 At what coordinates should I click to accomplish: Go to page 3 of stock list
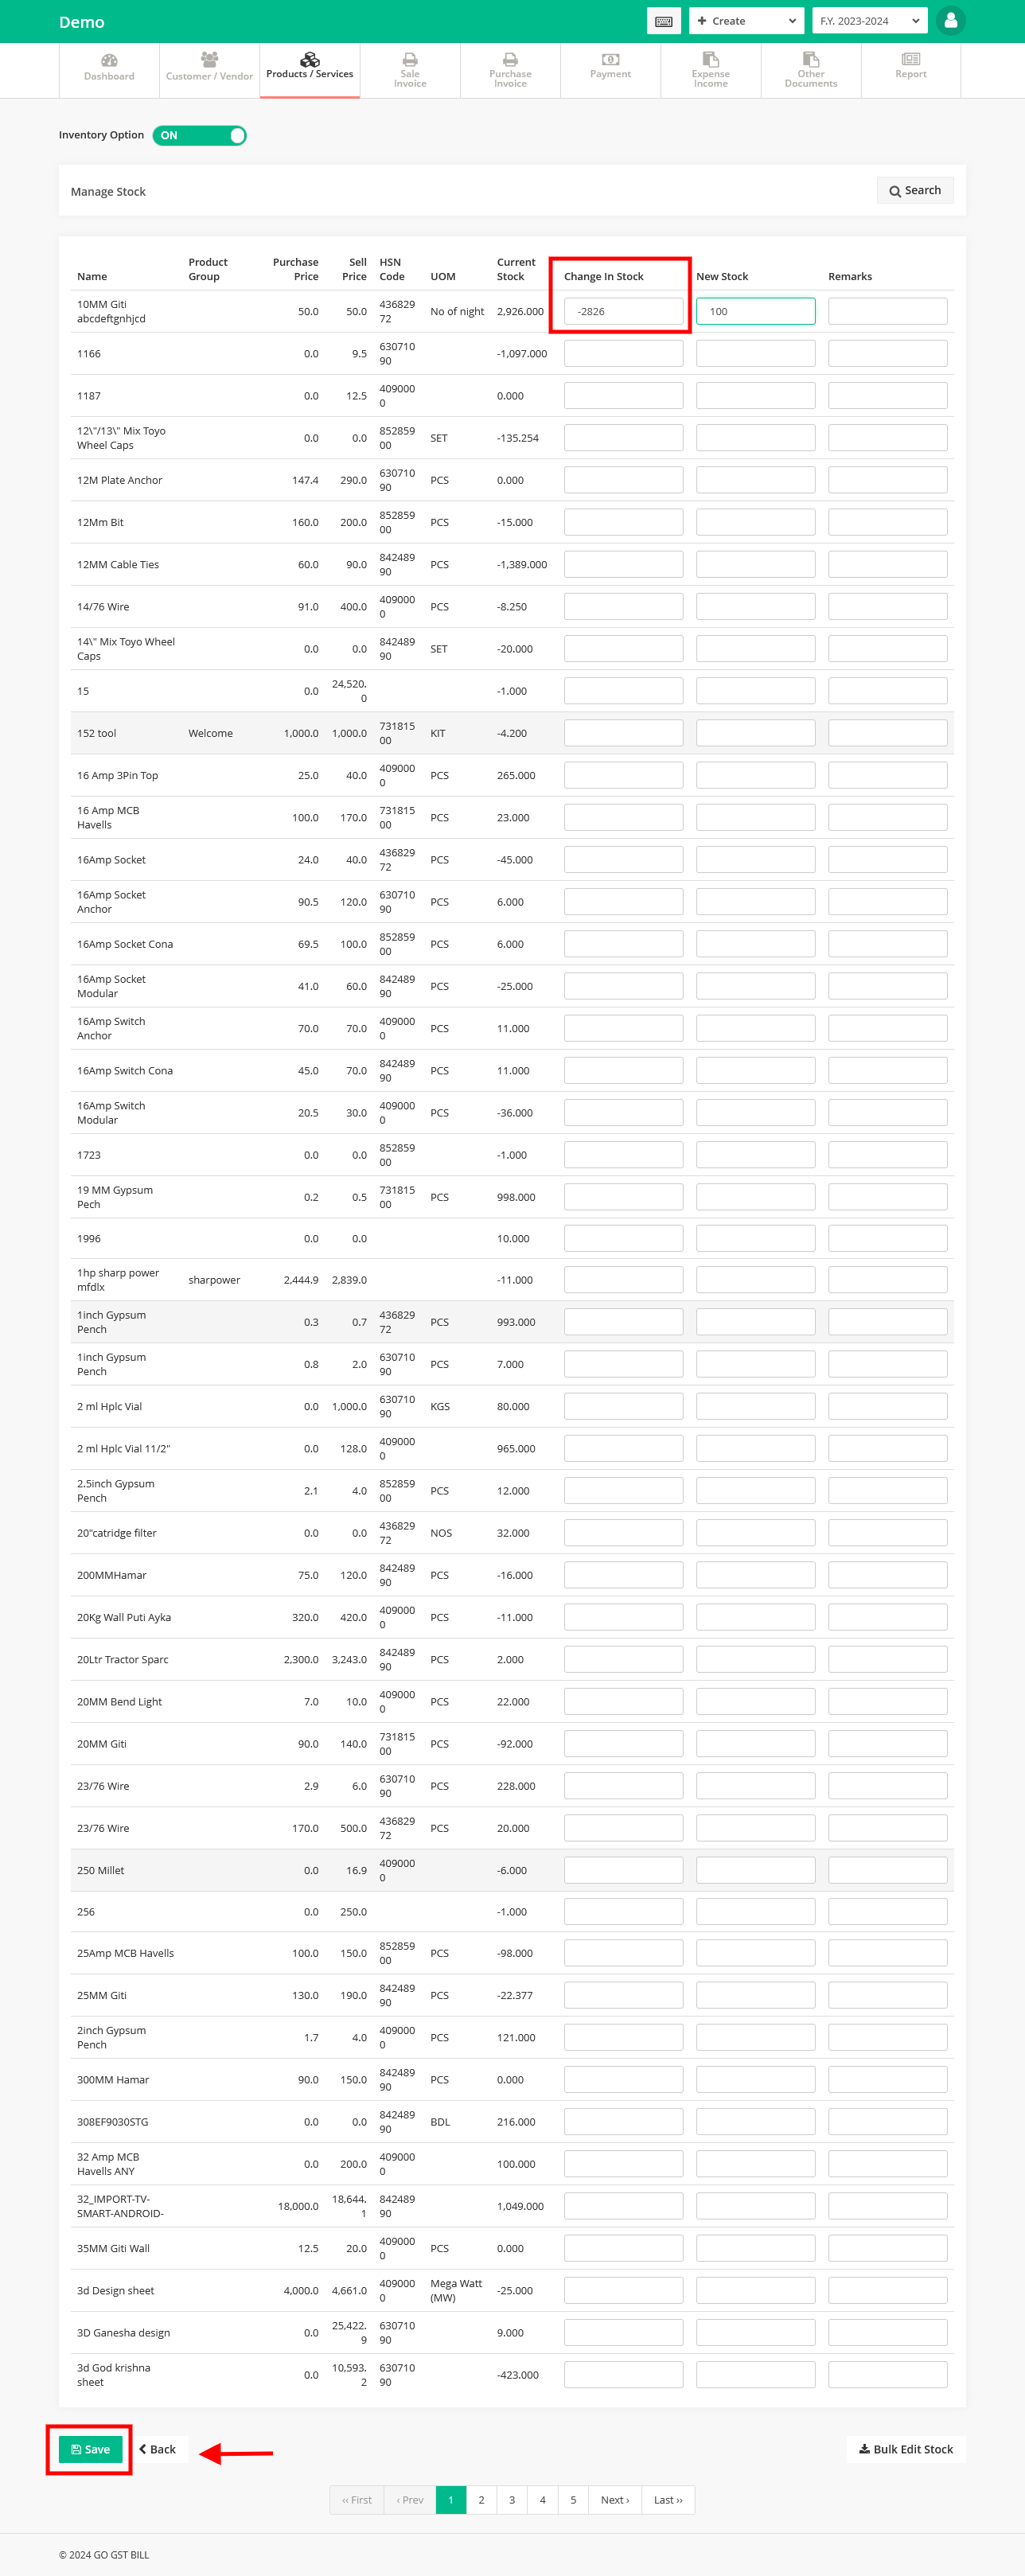[512, 2500]
